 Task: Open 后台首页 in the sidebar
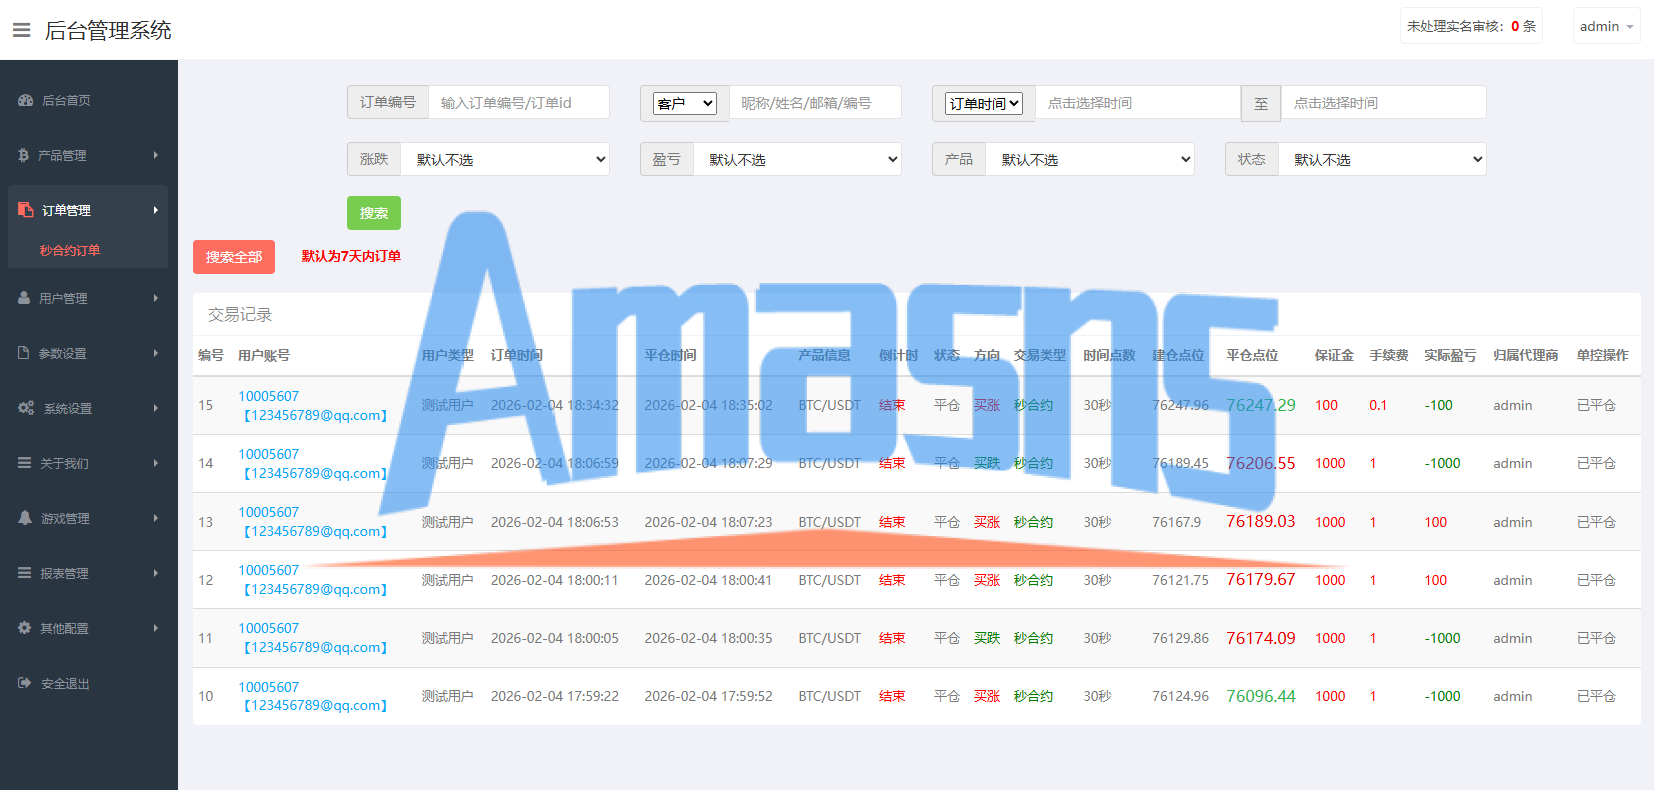point(66,100)
